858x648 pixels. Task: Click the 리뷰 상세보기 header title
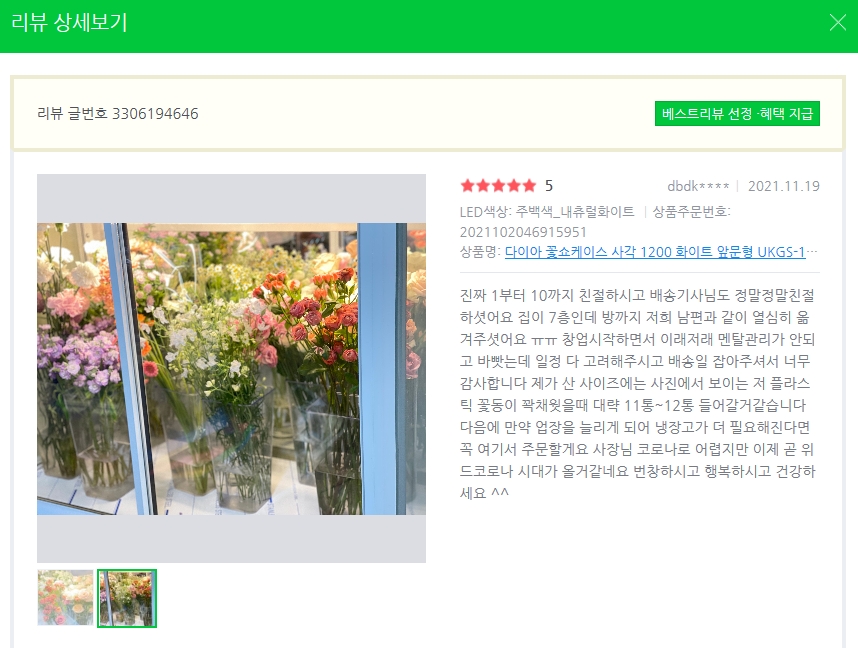(69, 22)
